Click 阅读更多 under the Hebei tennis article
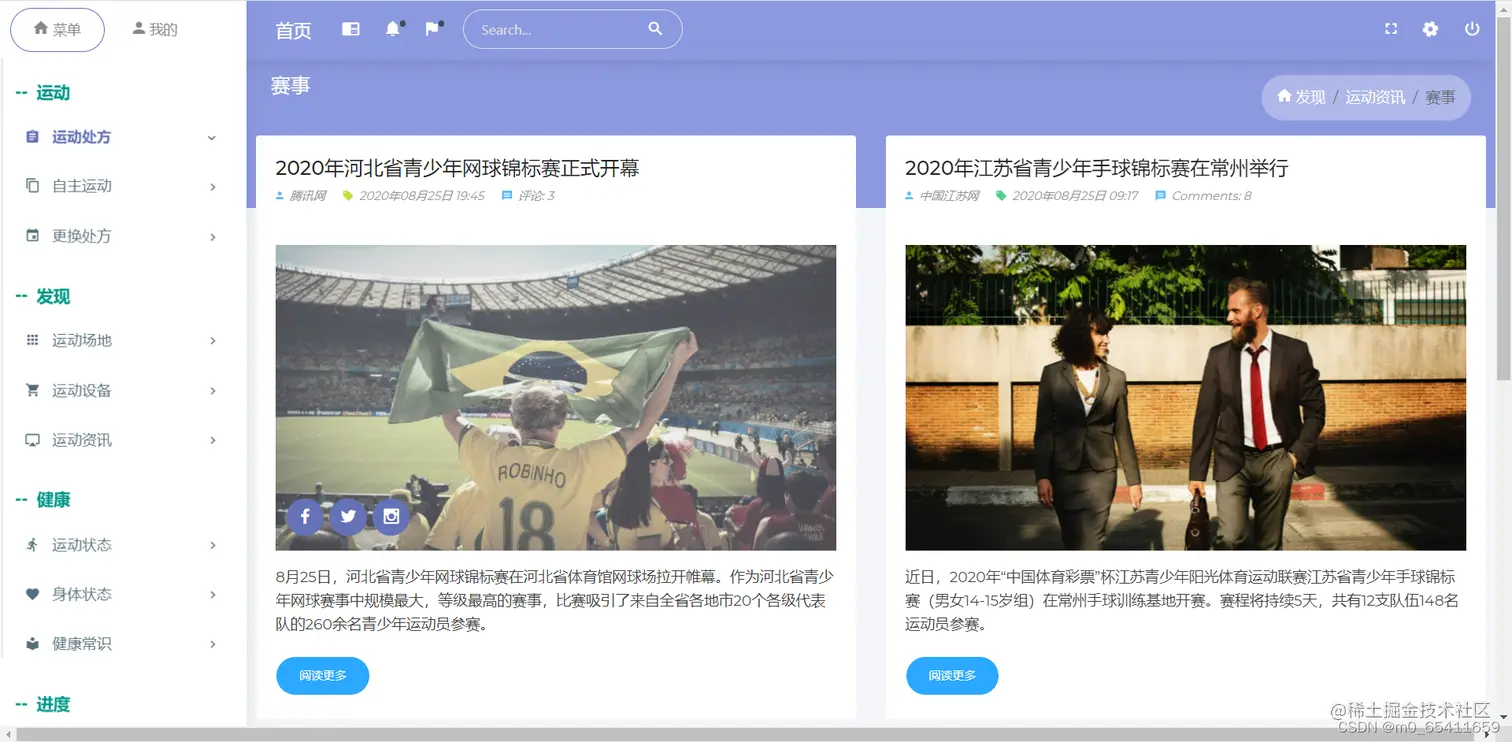This screenshot has width=1512, height=742. (322, 675)
